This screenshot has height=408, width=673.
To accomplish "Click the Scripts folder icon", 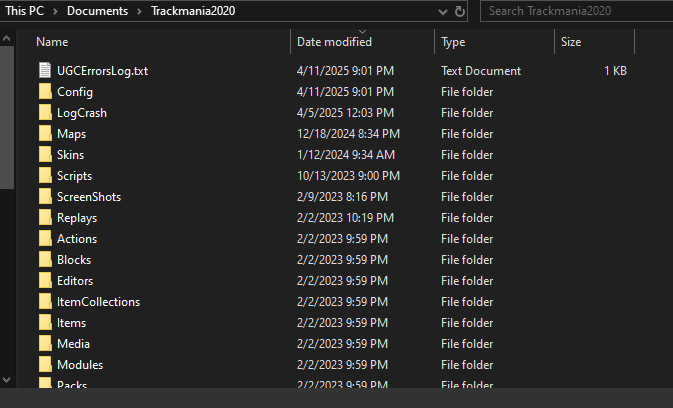I will click(x=44, y=176).
